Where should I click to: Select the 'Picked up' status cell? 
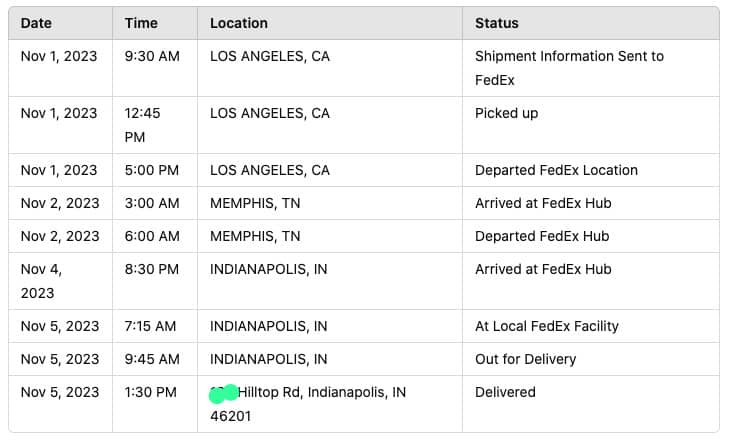(x=506, y=113)
